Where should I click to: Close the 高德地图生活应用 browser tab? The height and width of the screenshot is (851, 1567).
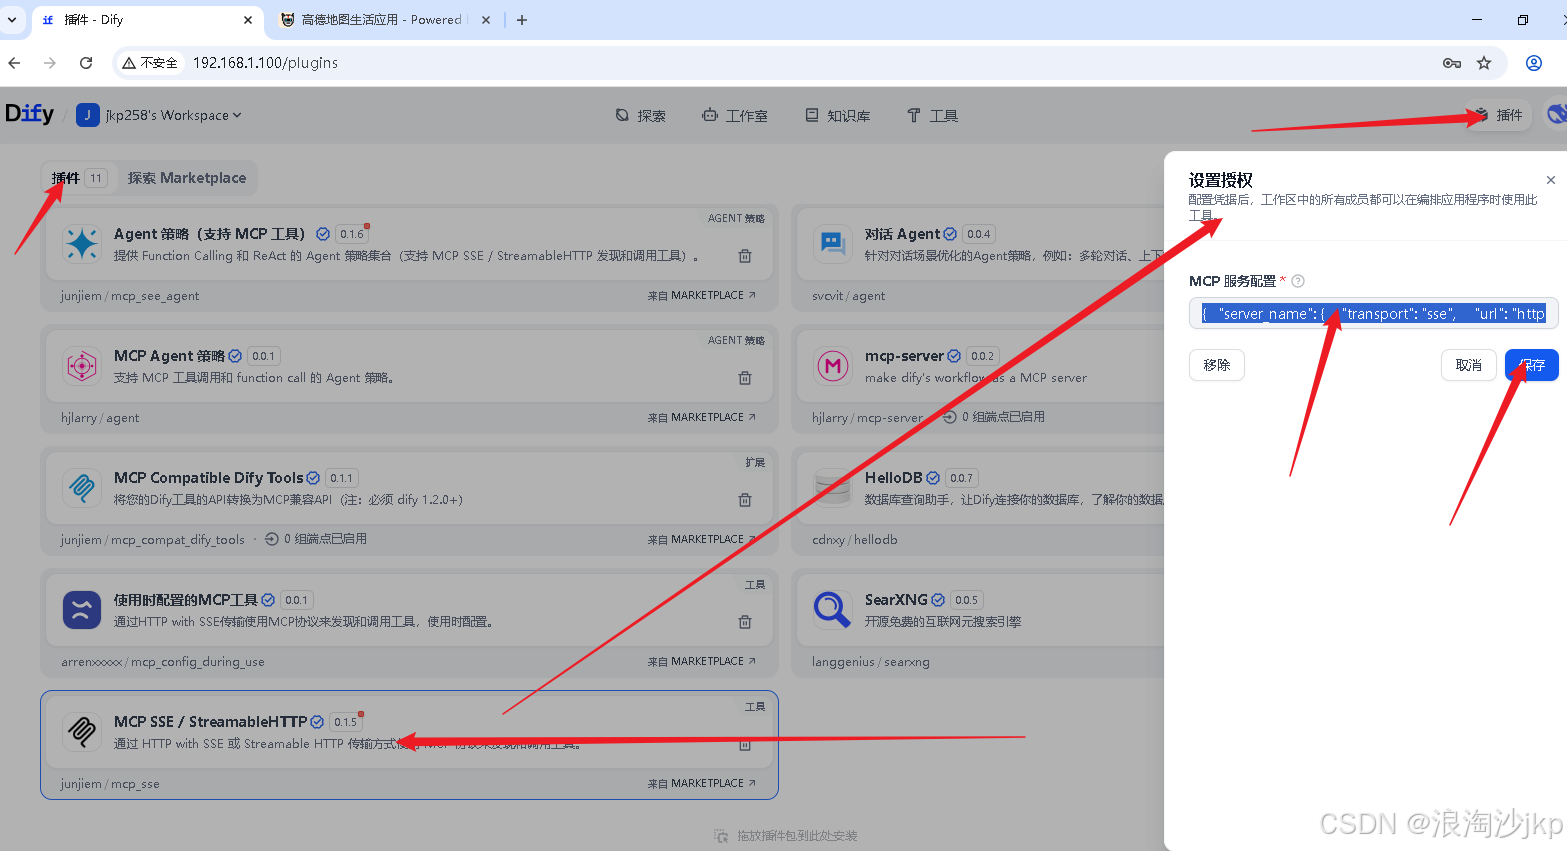click(486, 20)
